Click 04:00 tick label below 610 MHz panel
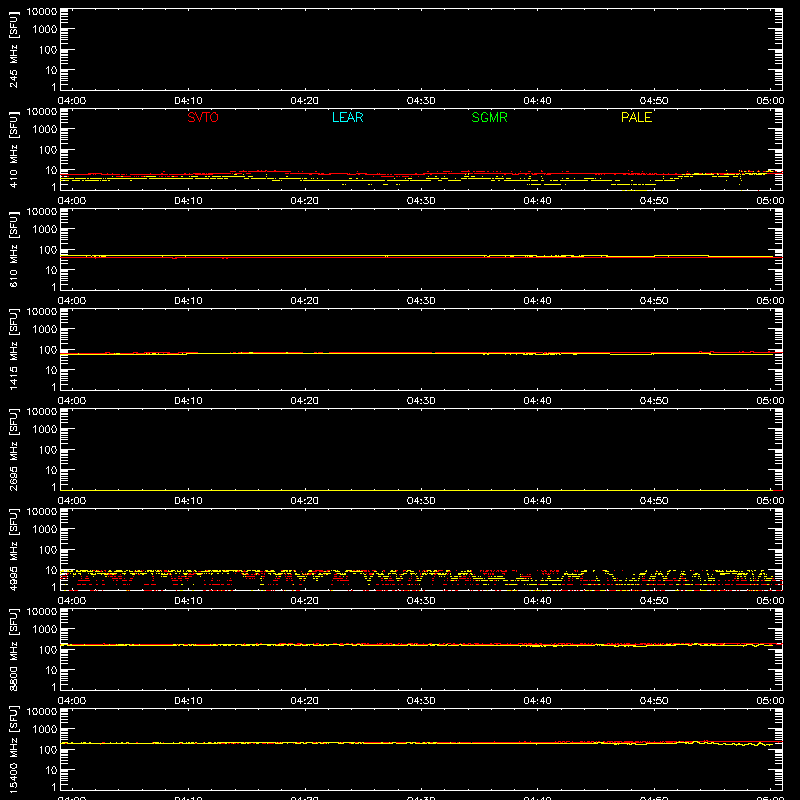Image resolution: width=800 pixels, height=800 pixels. (72, 301)
